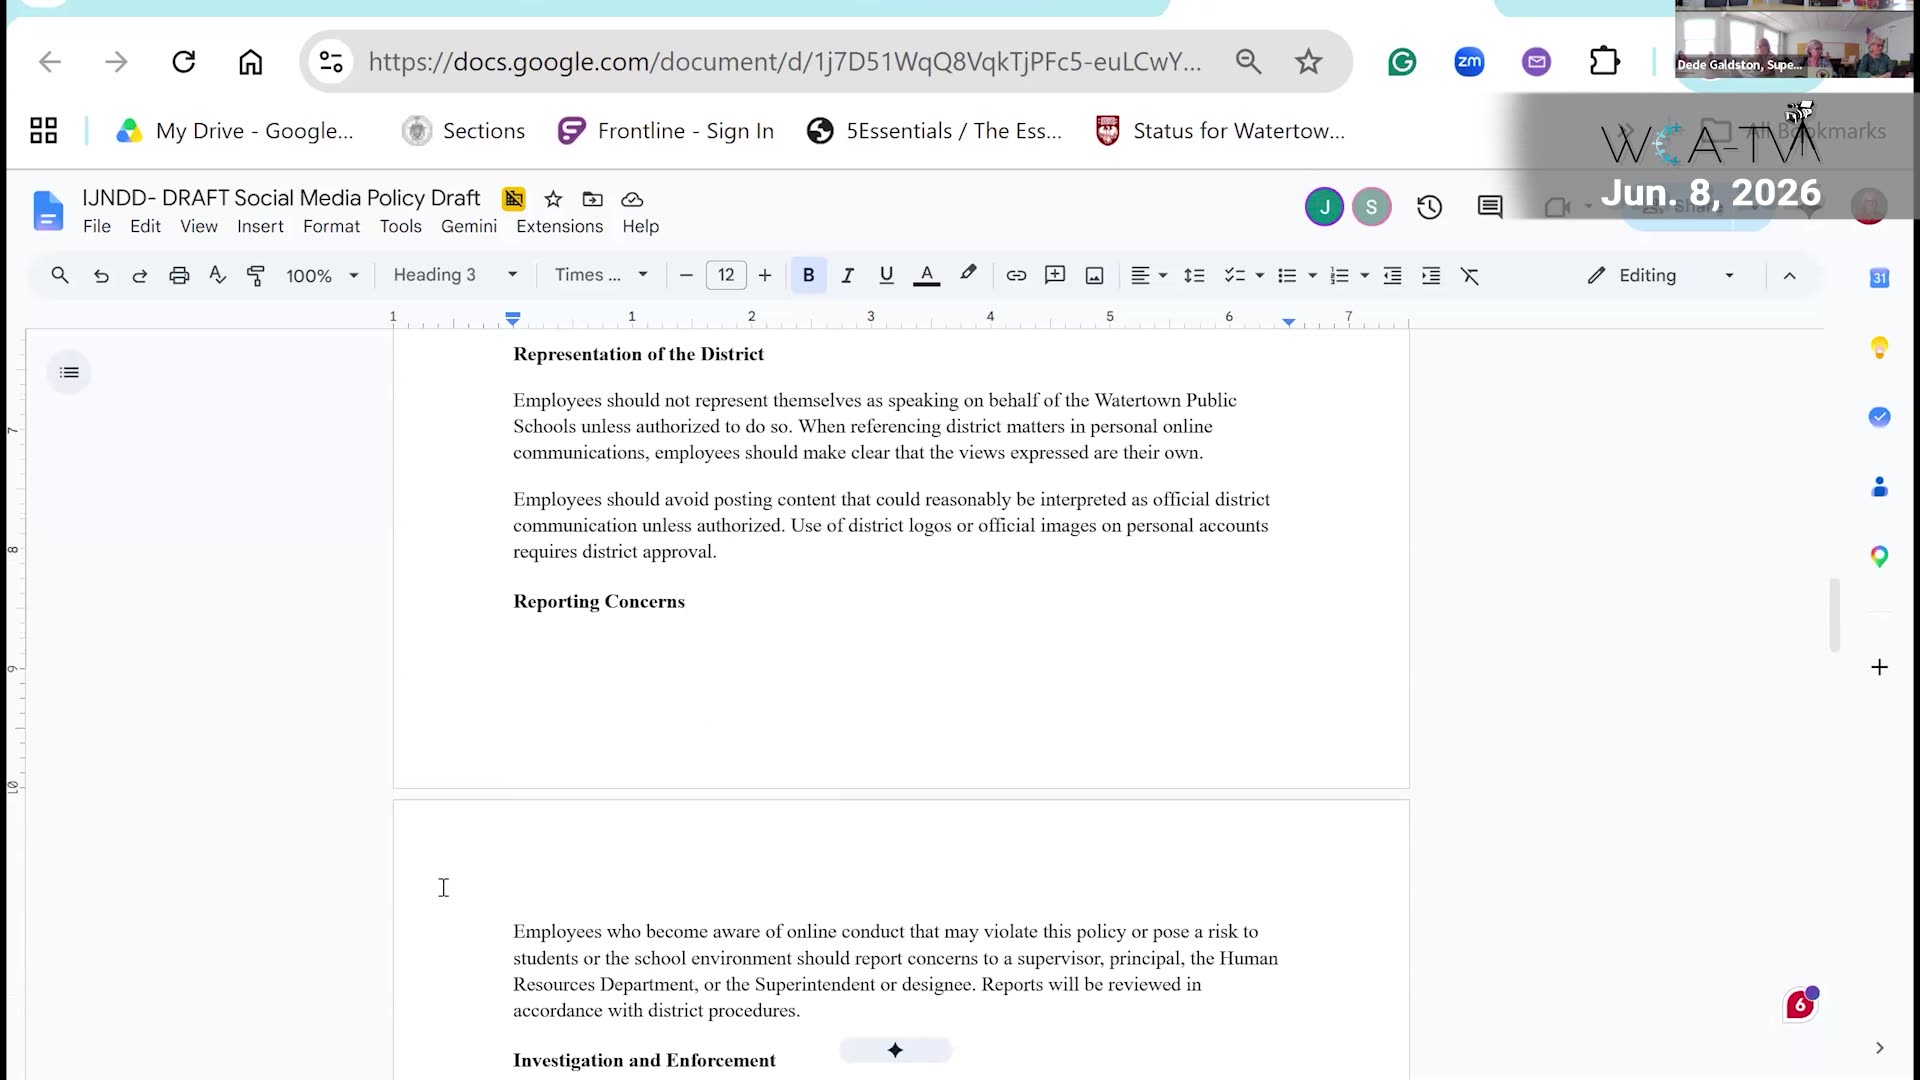Image resolution: width=1920 pixels, height=1080 pixels.
Task: Decrease indent in toolbar
Action: tap(1392, 275)
